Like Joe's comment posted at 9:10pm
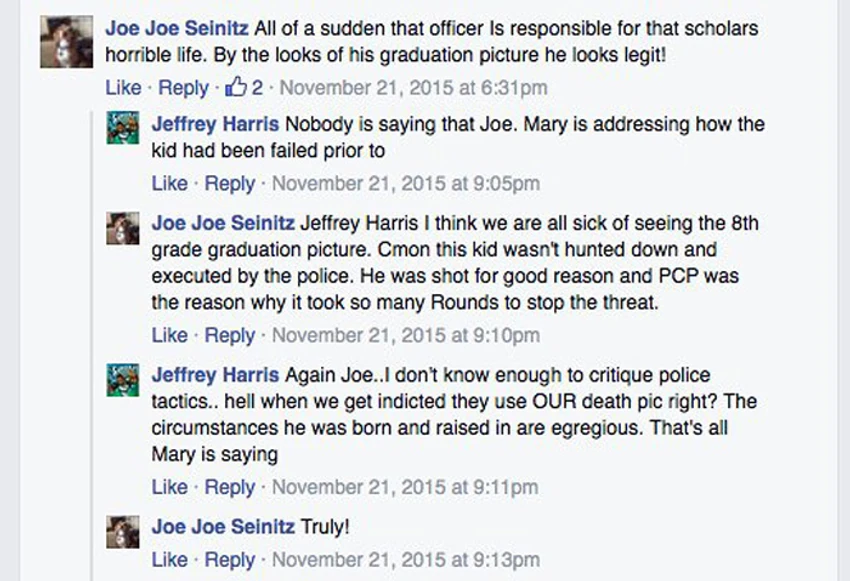850x581 pixels. coord(169,335)
